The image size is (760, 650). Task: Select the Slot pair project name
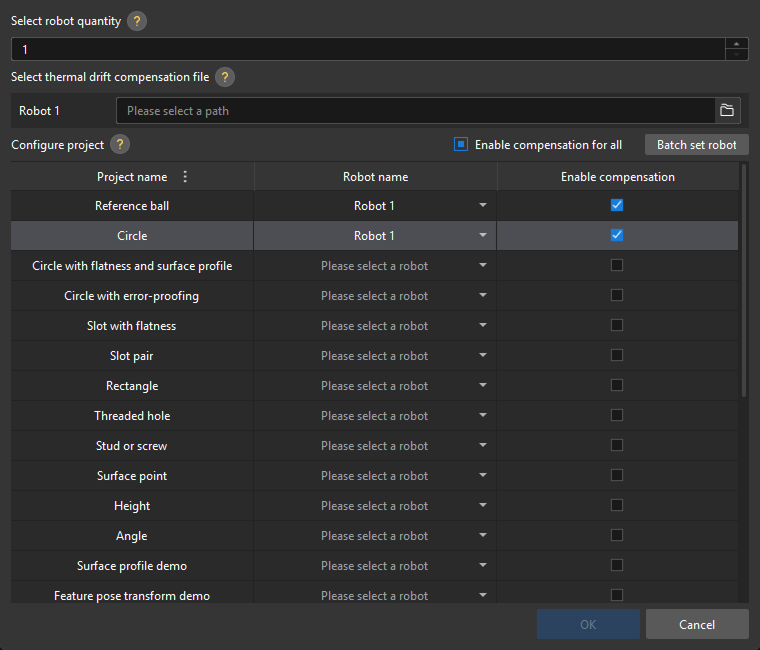131,356
